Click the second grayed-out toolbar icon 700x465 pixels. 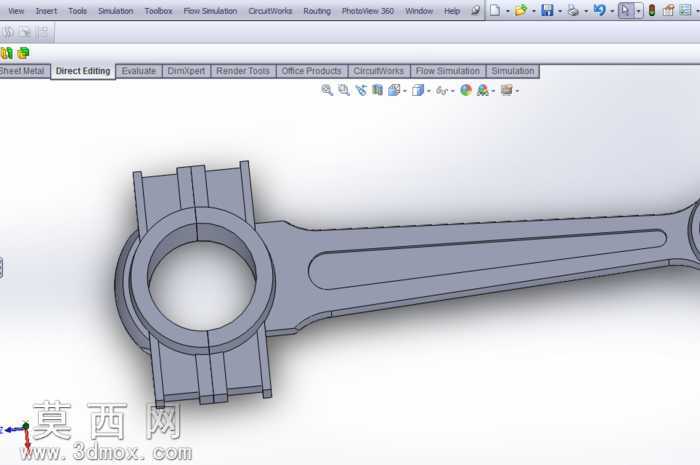tap(25, 32)
